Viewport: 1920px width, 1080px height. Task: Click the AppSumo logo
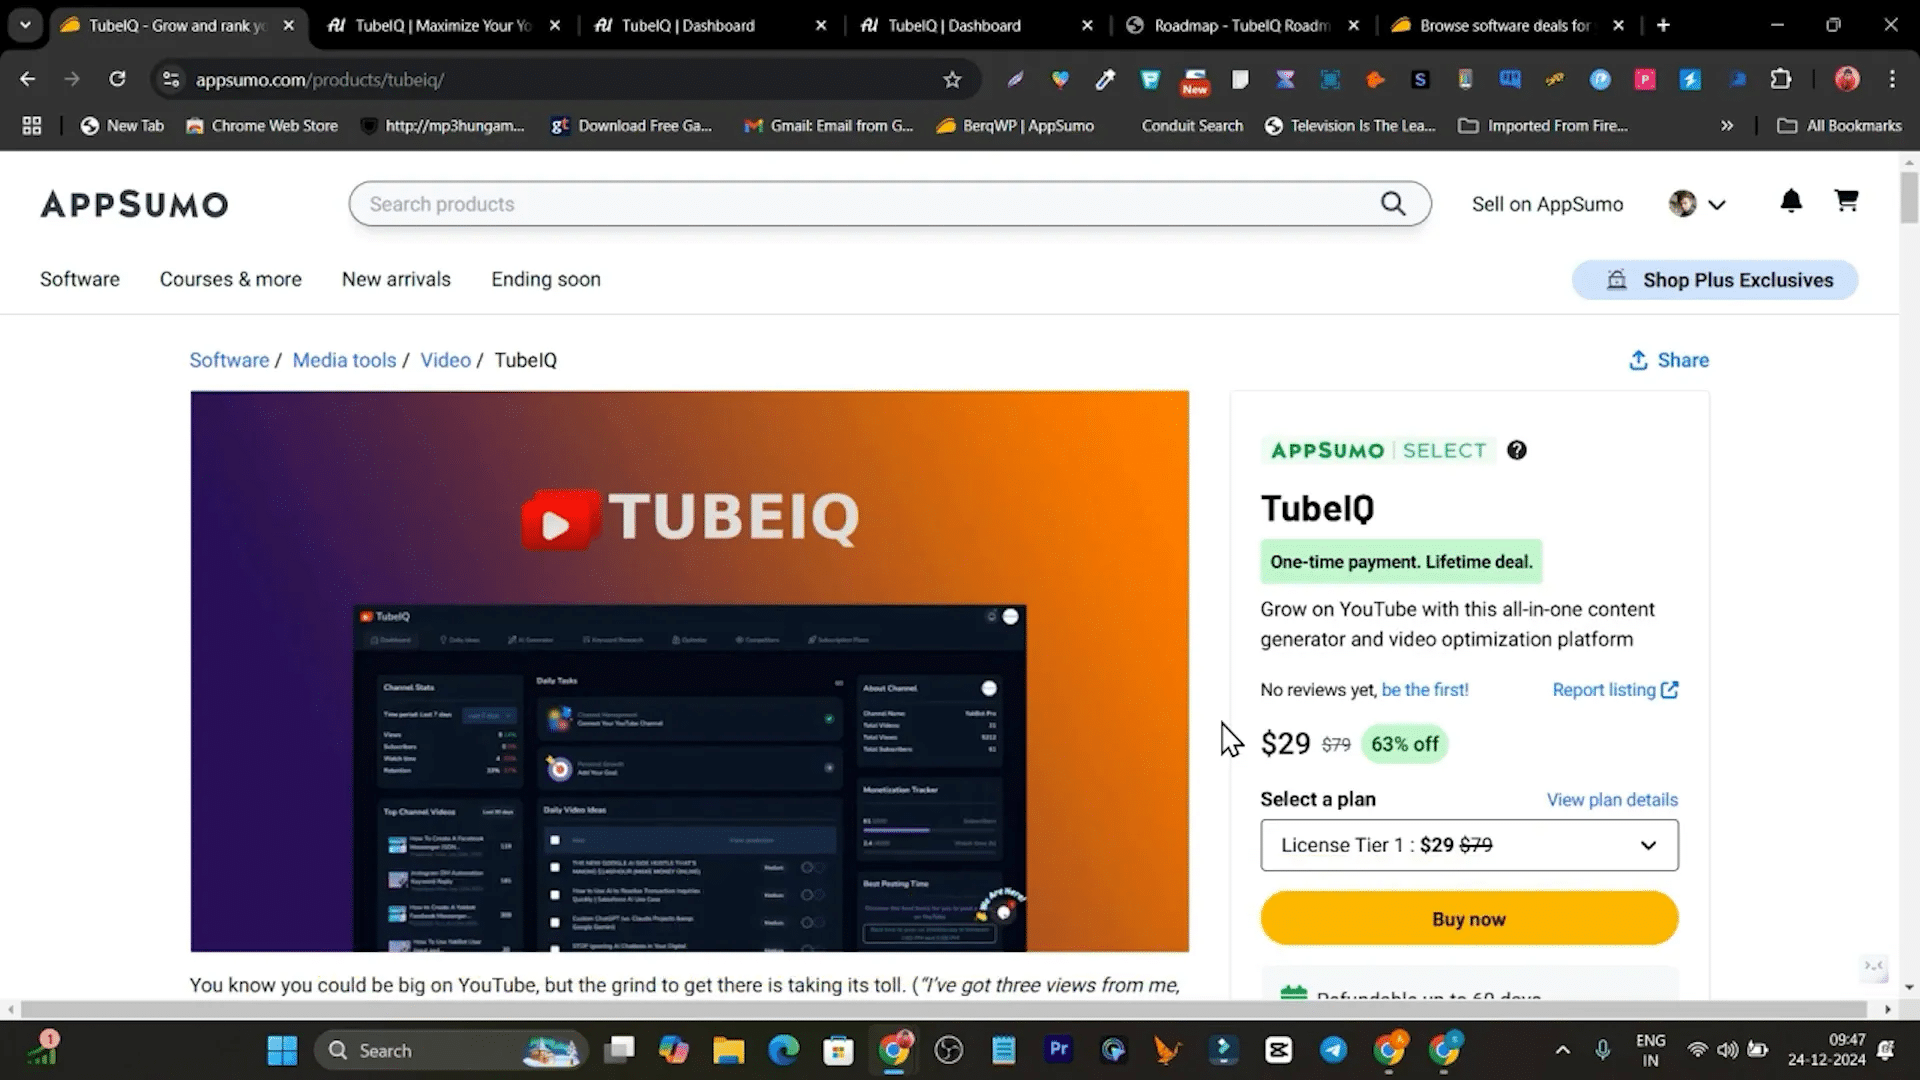(134, 205)
